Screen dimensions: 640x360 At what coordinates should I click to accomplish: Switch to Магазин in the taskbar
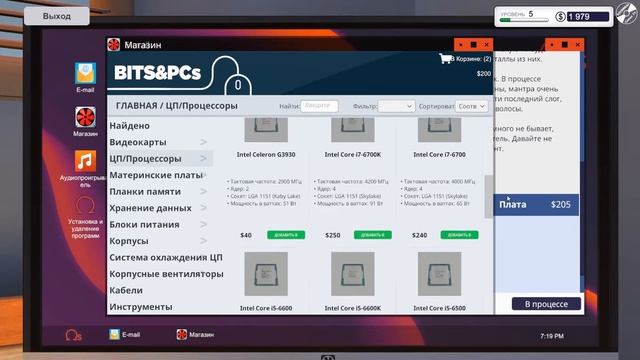coord(195,335)
